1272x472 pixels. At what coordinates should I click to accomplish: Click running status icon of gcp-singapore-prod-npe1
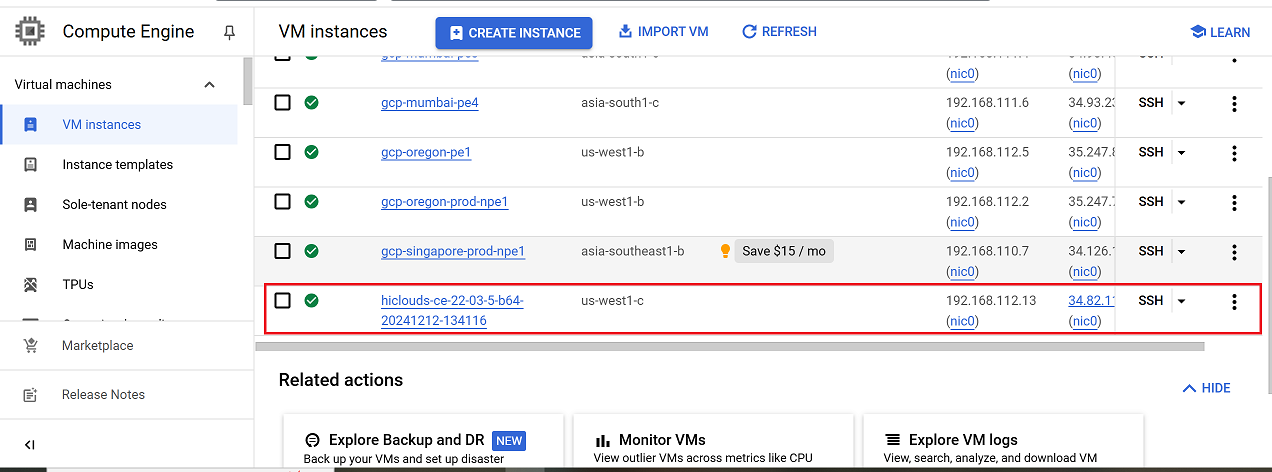pyautogui.click(x=312, y=251)
